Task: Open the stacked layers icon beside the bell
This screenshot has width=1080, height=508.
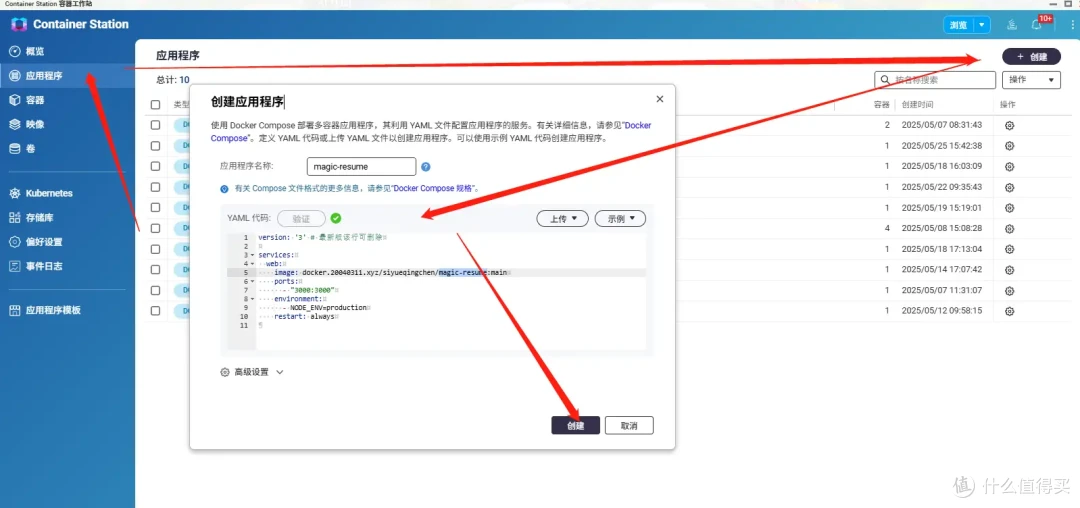Action: [1011, 25]
